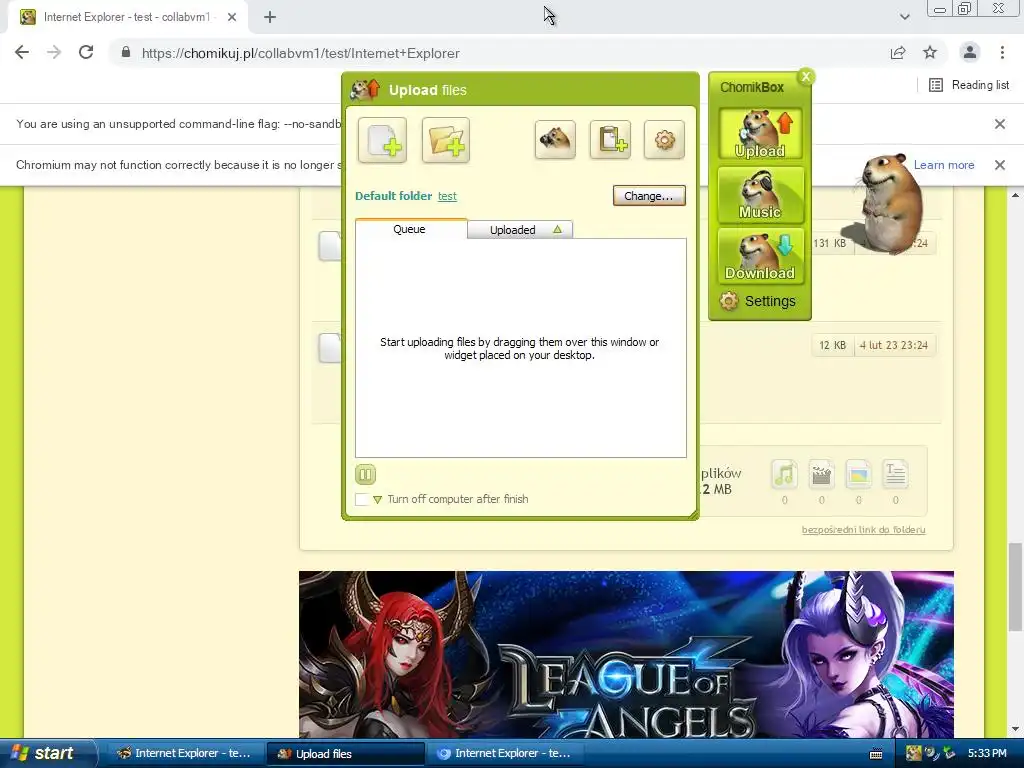The image size is (1024, 768).
Task: Open the browser profile icon
Action: (970, 53)
